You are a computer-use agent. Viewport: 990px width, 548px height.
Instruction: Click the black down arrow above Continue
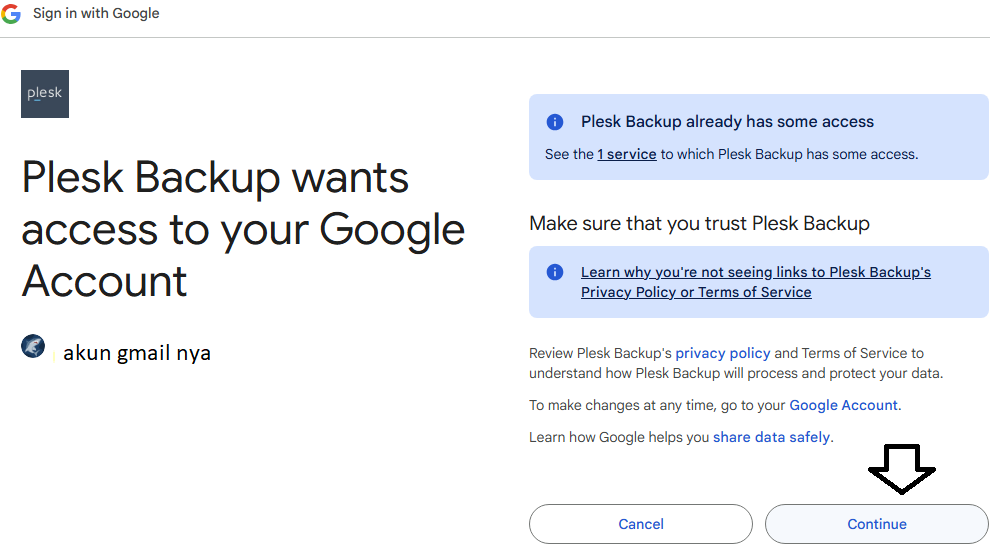point(901,468)
